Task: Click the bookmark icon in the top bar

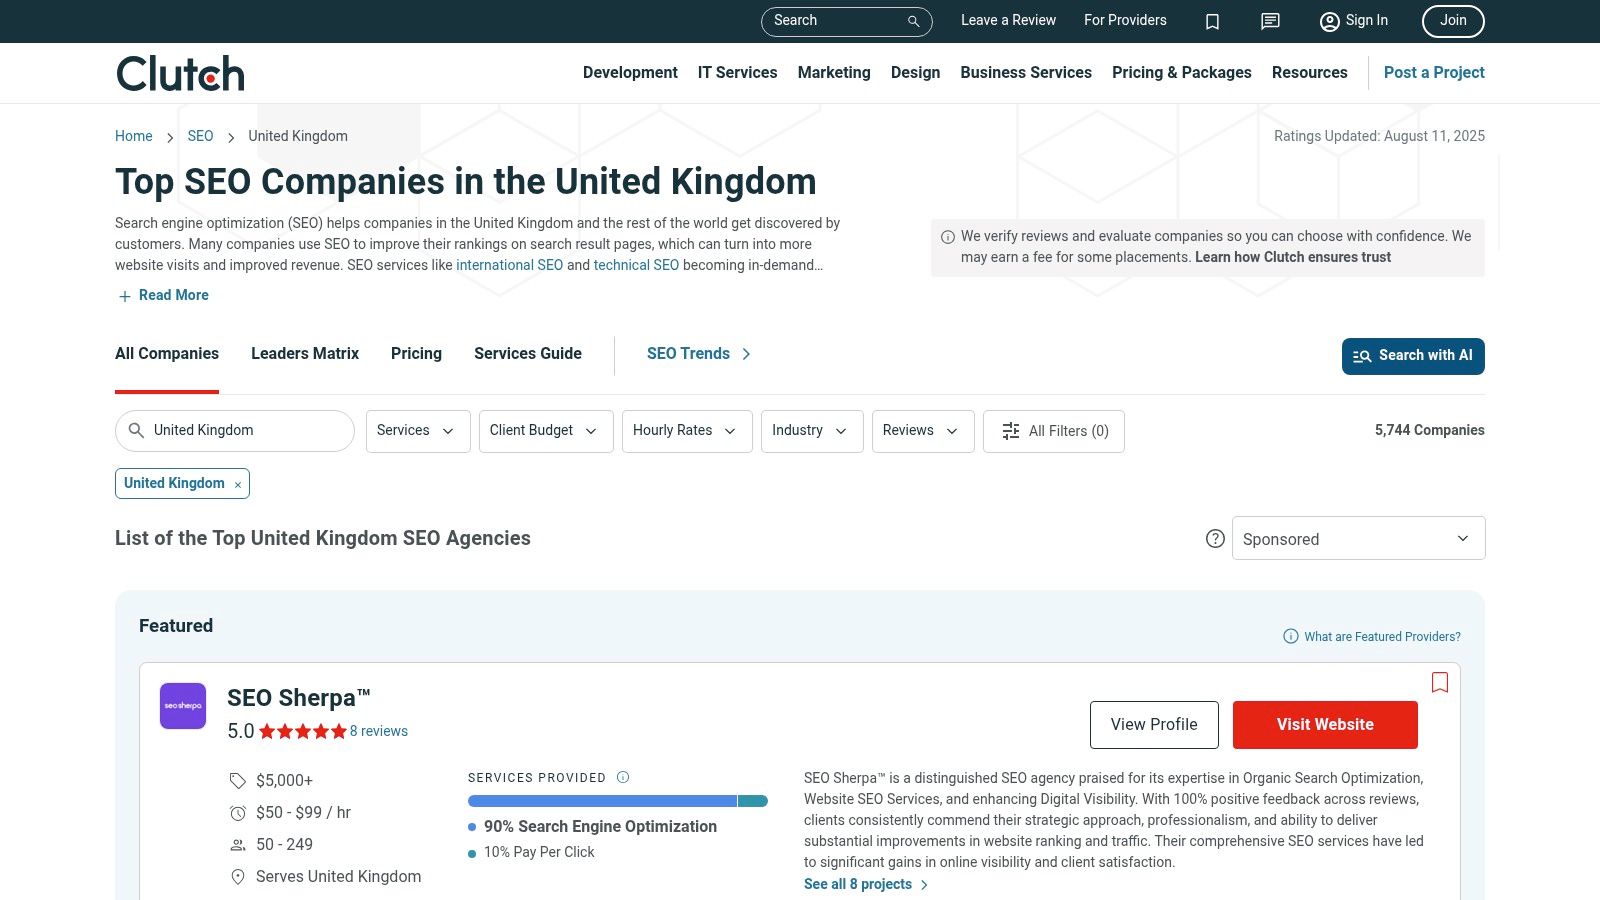Action: coord(1212,20)
